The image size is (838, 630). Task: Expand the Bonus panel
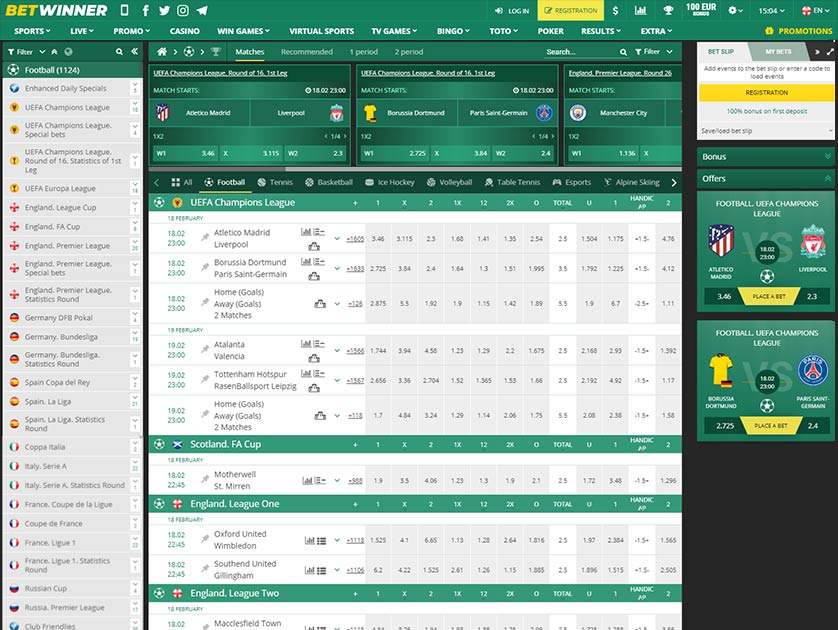pyautogui.click(x=766, y=157)
